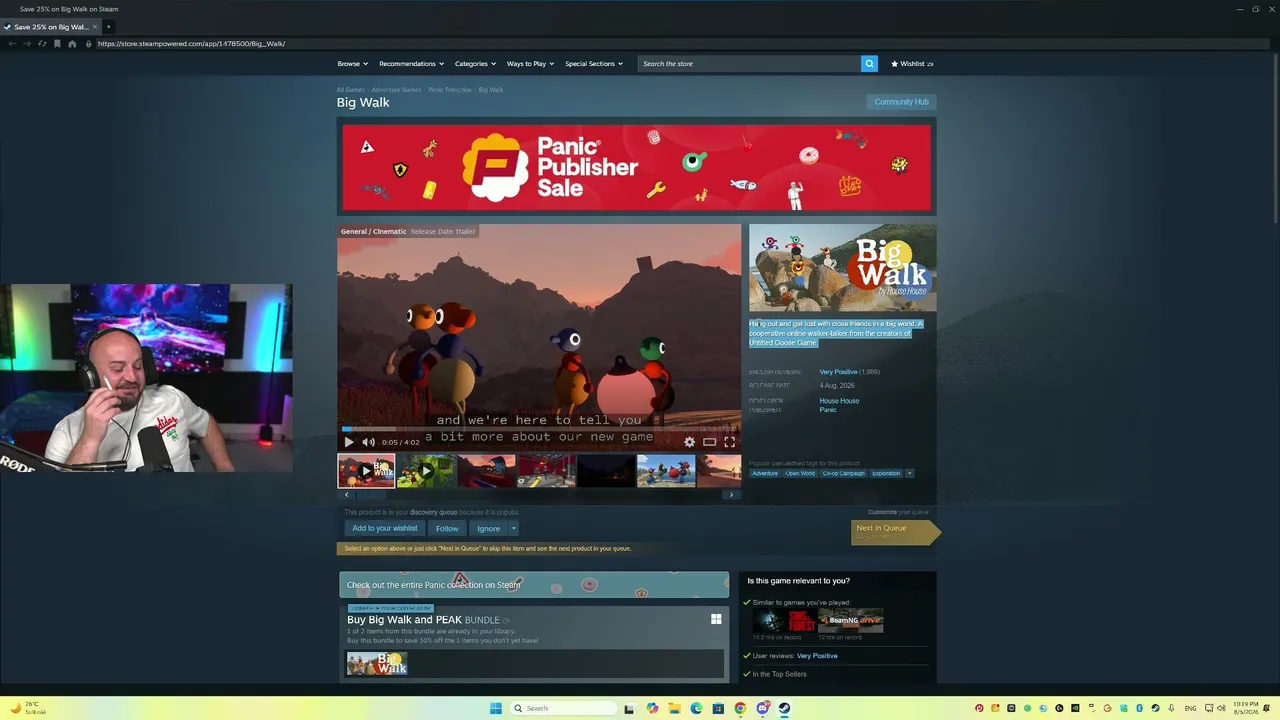Open the Ignore options dropdown arrow
This screenshot has height=720, width=1280.
[x=514, y=528]
